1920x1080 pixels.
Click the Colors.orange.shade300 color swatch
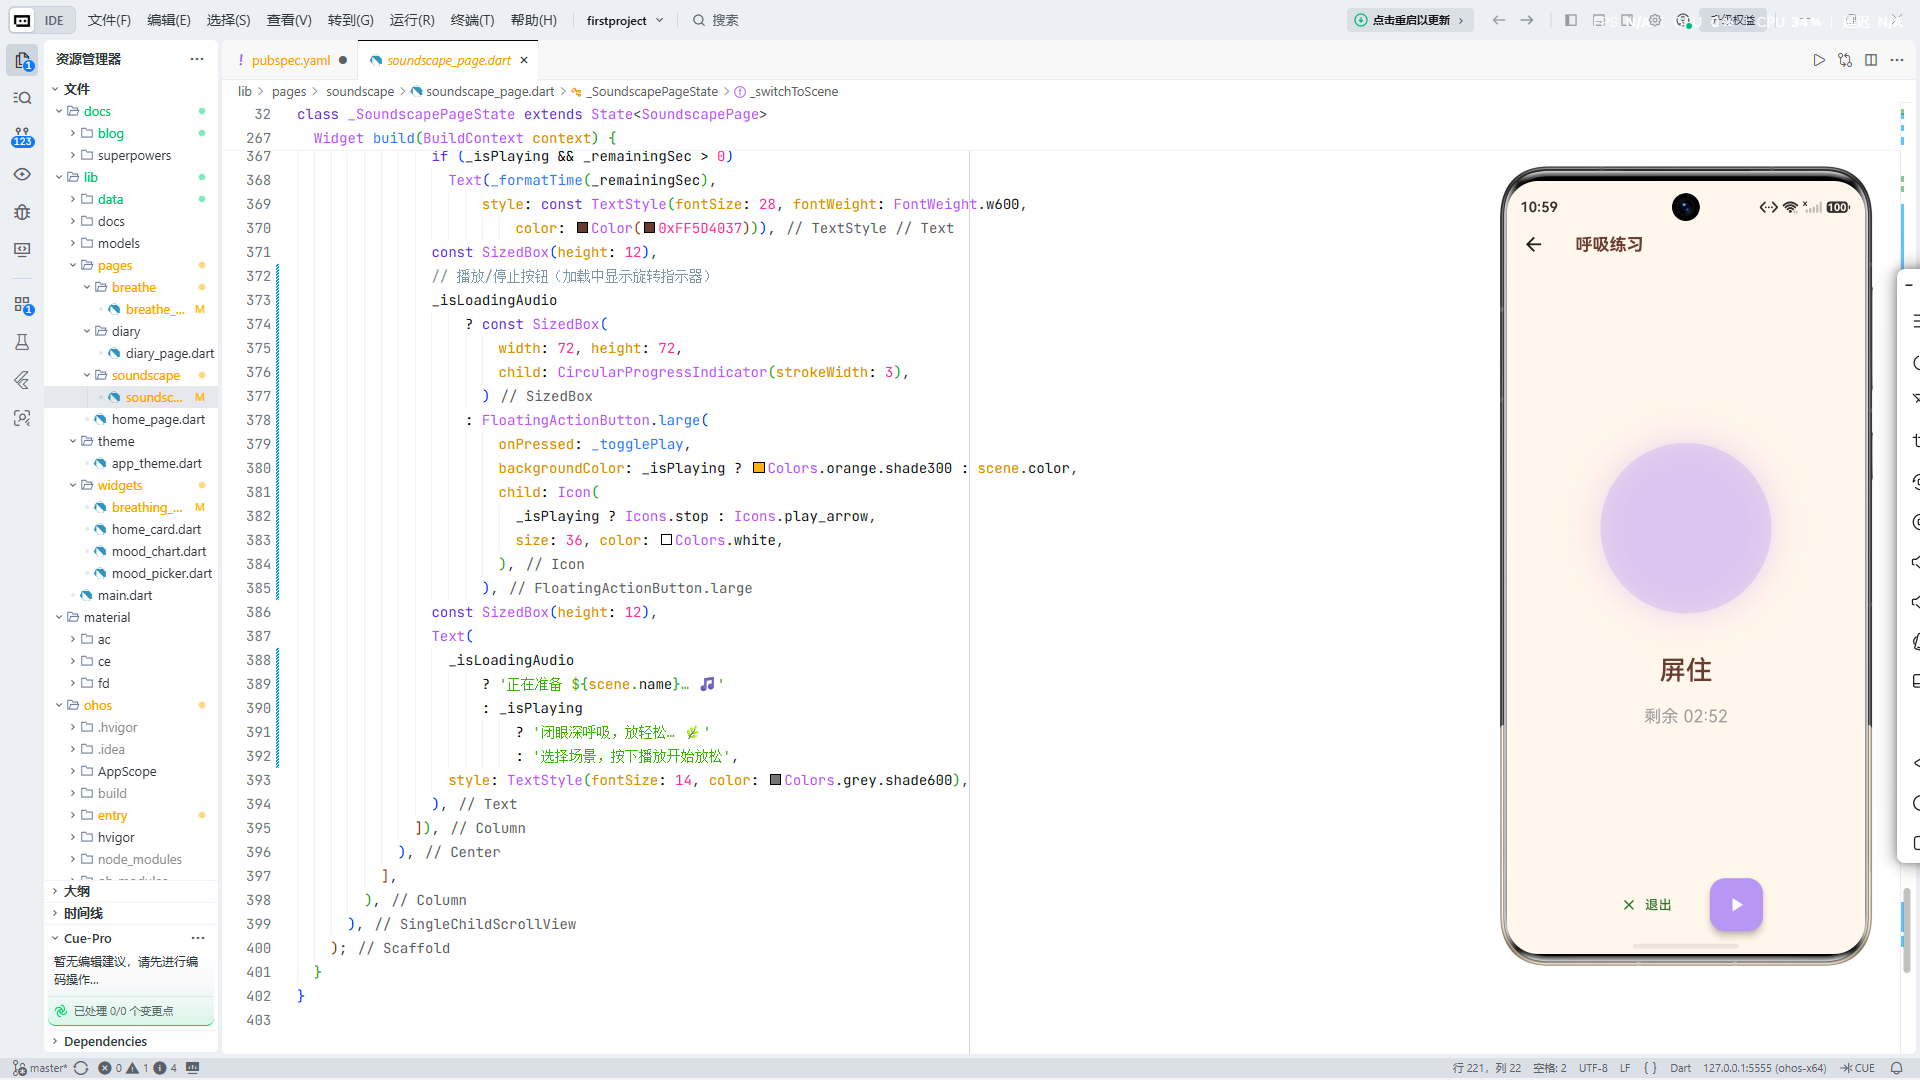coord(759,468)
